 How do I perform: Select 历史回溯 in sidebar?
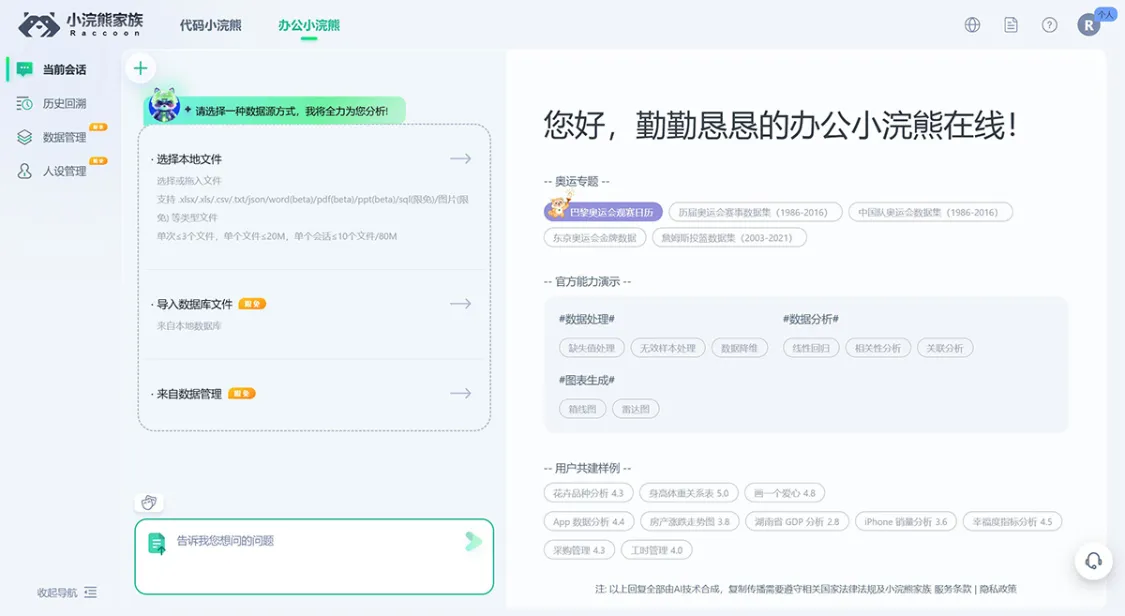64,103
